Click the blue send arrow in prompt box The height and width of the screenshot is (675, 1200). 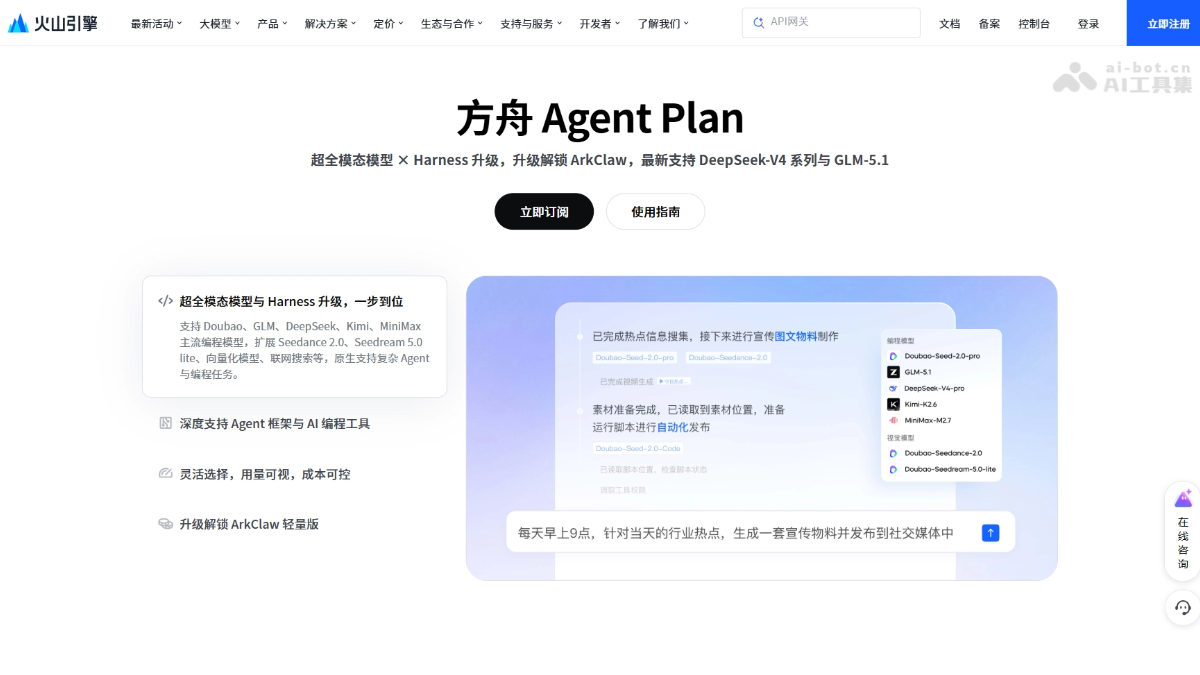[990, 533]
